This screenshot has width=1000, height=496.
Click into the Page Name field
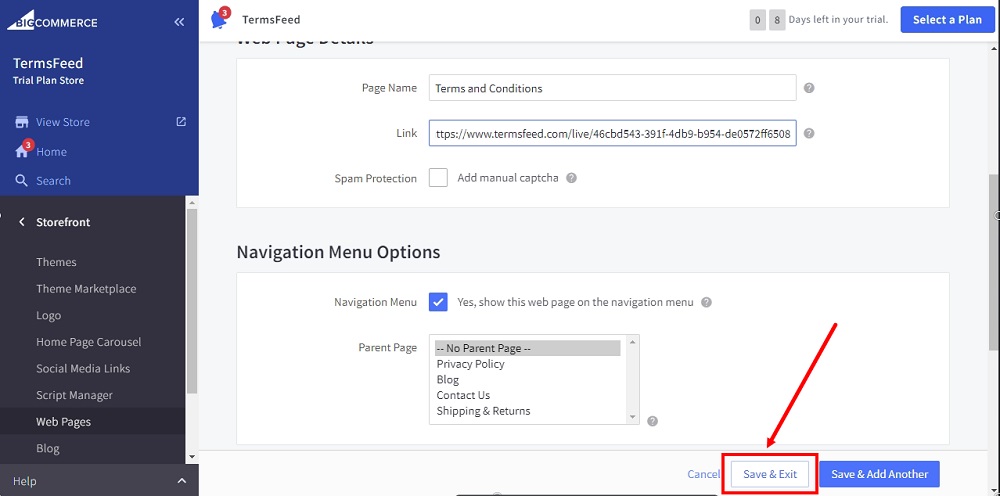pos(612,88)
